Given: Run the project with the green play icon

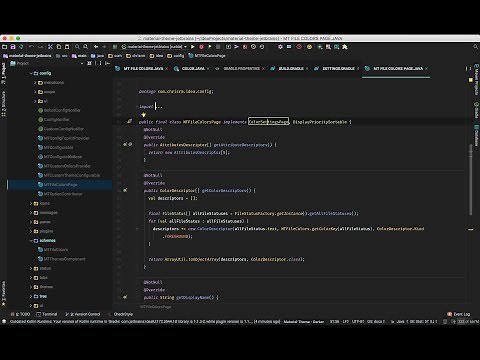Looking at the screenshot, I should [x=193, y=47].
